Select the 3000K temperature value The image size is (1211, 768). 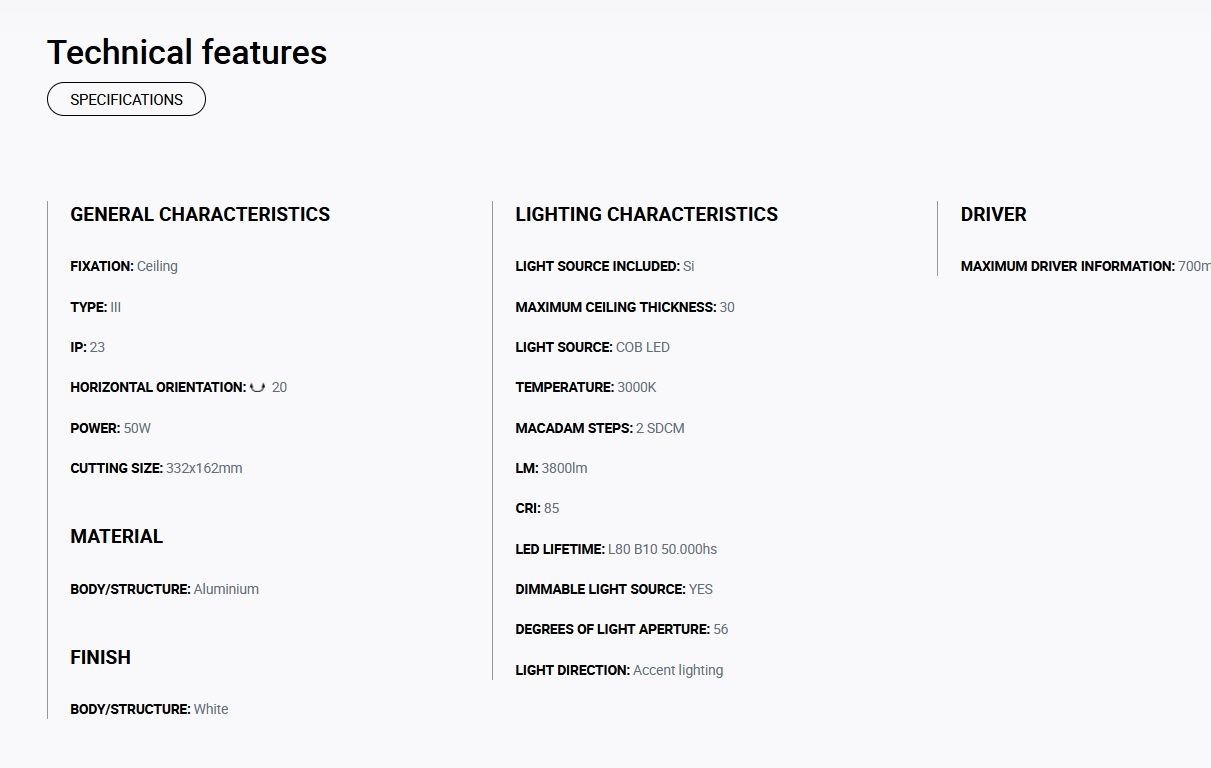coord(637,387)
